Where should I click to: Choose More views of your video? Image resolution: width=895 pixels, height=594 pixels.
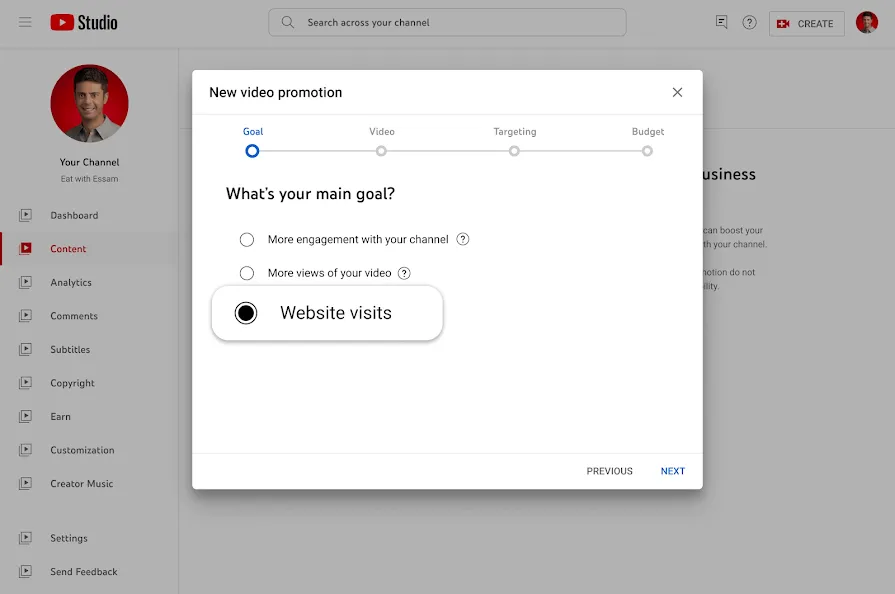coord(247,273)
